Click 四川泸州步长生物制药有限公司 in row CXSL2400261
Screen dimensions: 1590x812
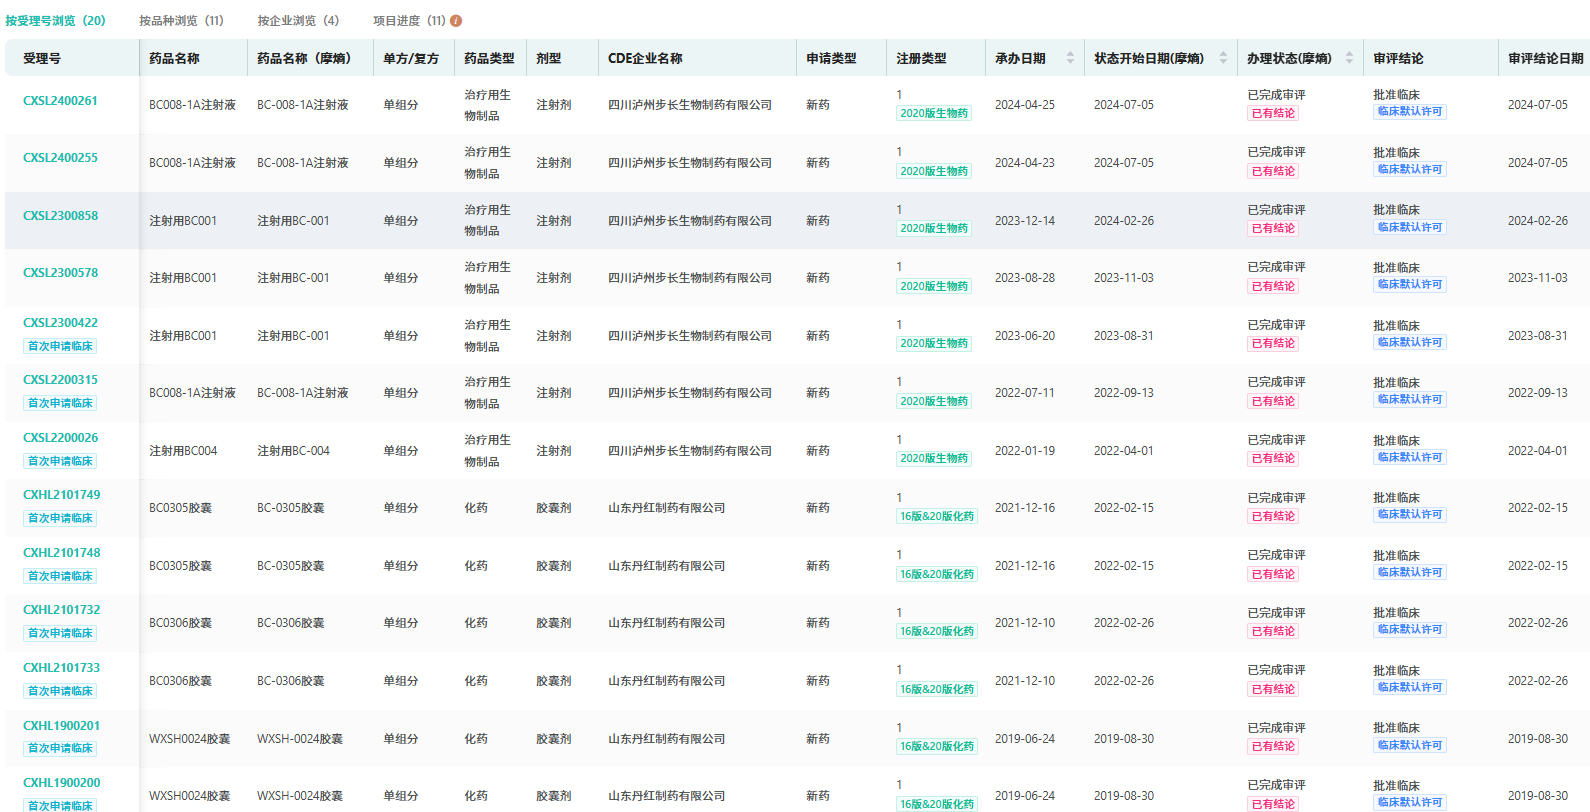click(x=690, y=105)
